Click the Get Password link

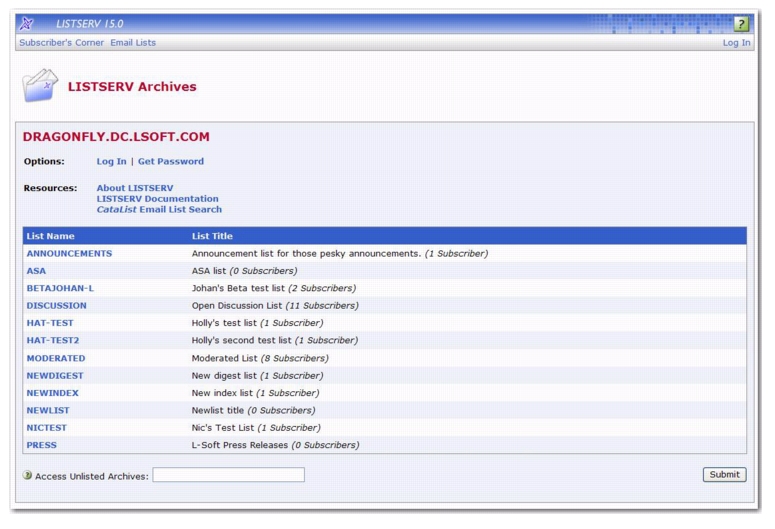point(170,161)
